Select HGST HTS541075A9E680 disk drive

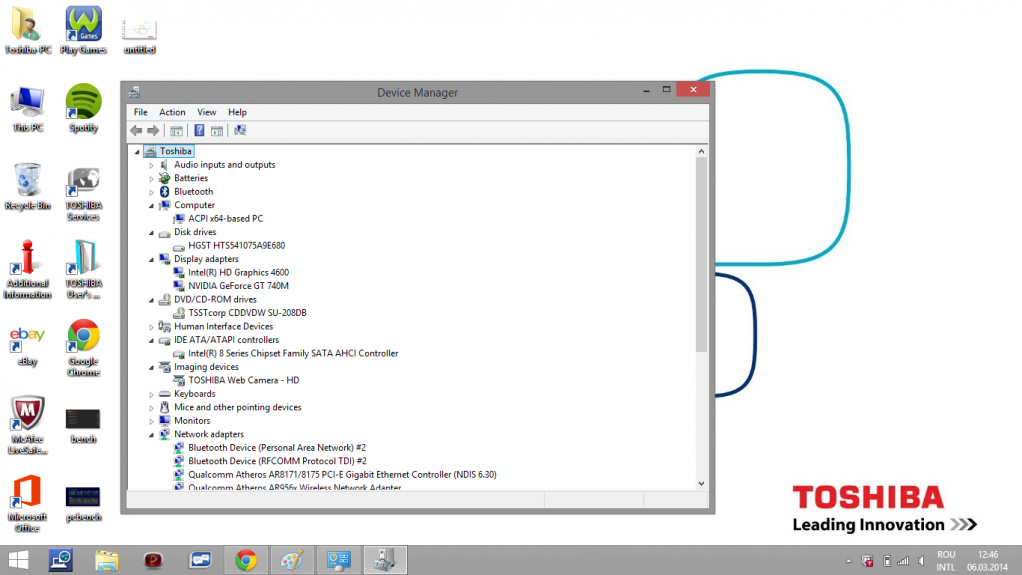click(x=237, y=245)
